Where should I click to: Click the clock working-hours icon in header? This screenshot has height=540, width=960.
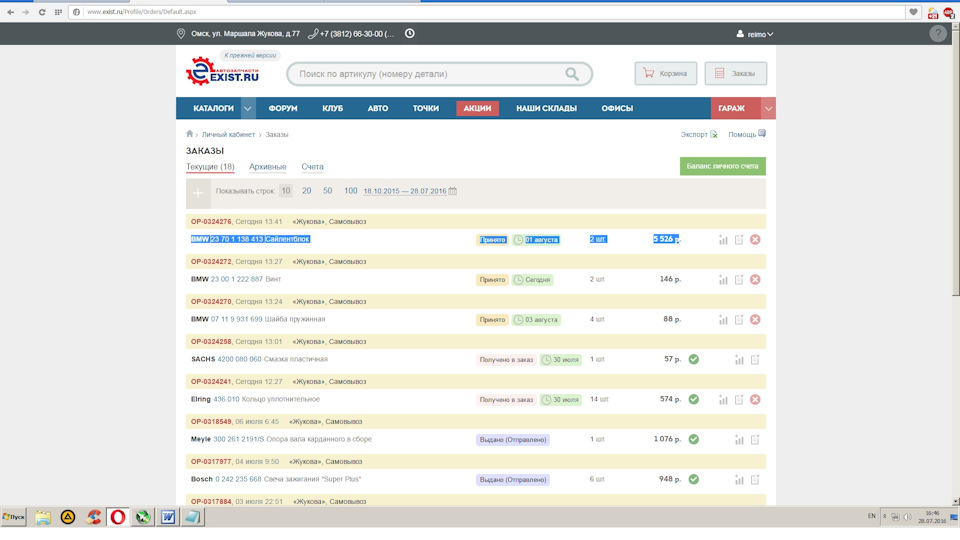410,34
